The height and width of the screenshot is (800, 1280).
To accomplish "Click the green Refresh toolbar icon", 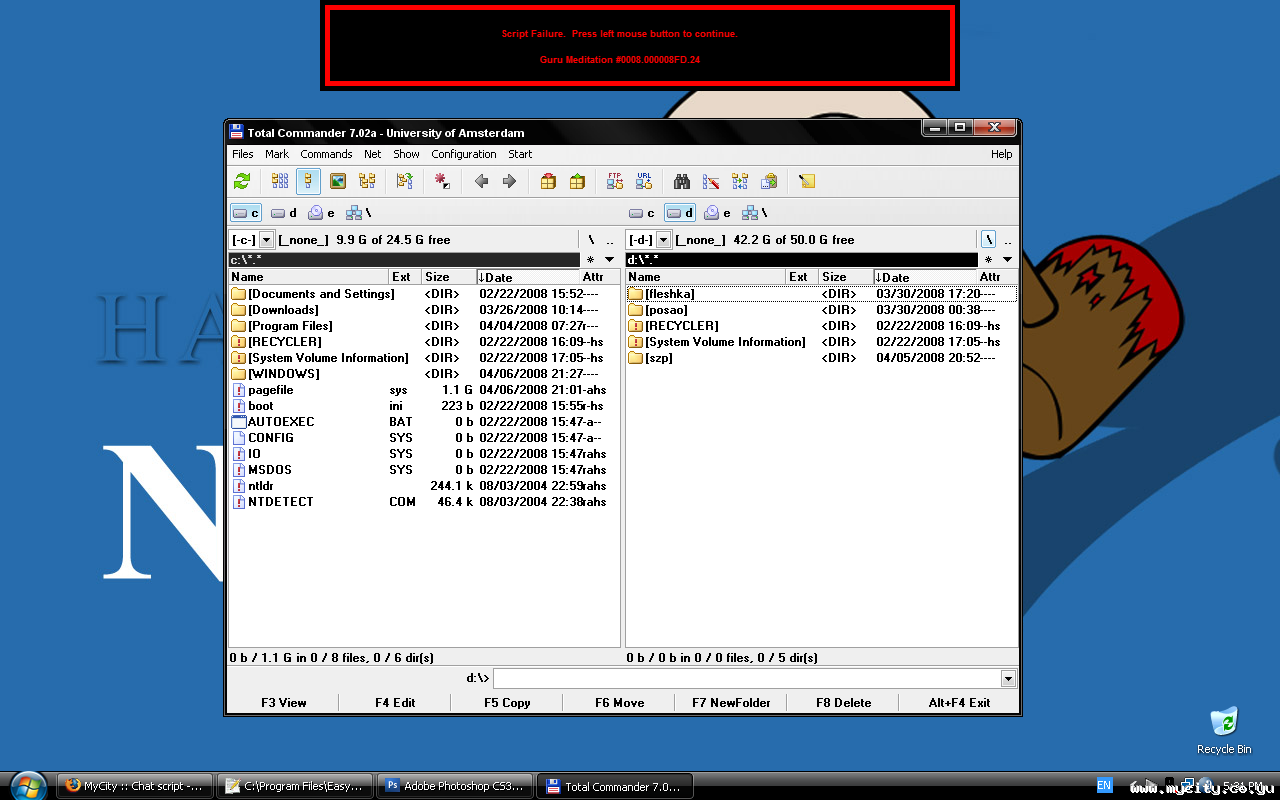I will pos(242,181).
